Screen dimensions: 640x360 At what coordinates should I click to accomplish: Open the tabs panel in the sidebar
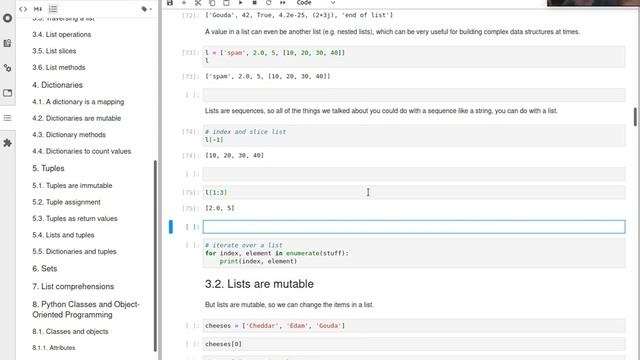click(7, 93)
